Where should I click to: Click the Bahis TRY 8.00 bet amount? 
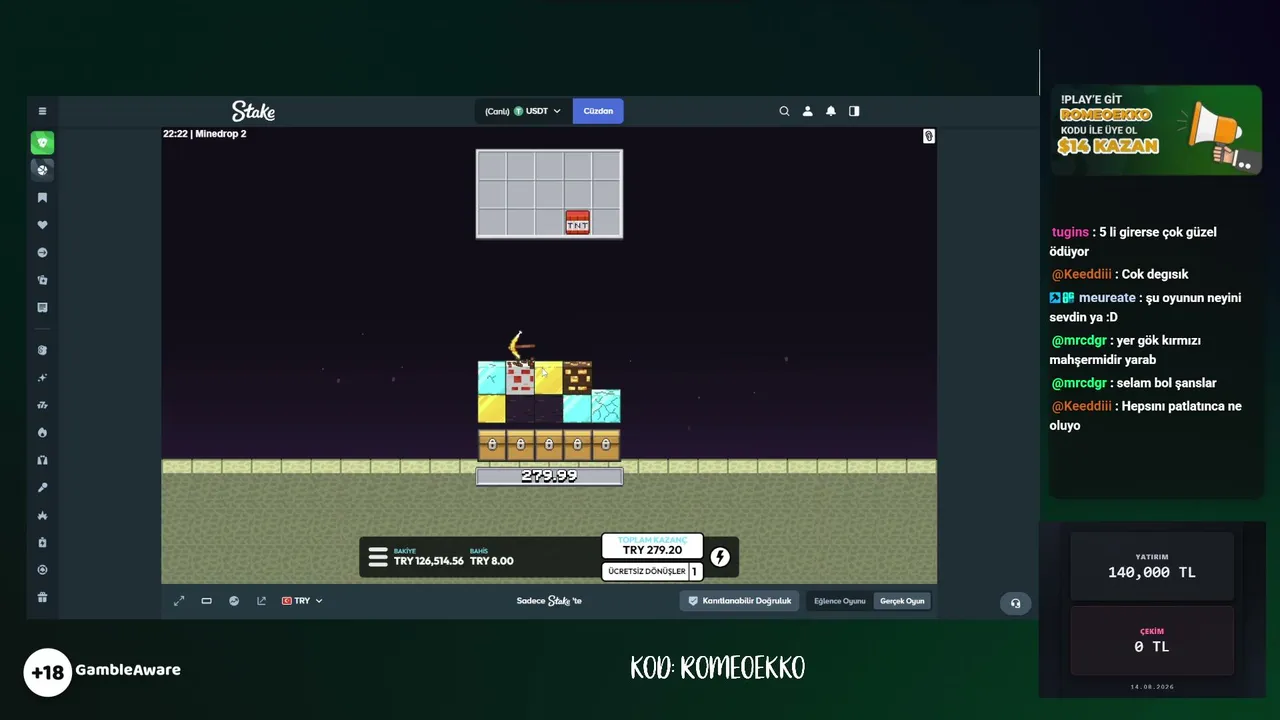tap(492, 557)
